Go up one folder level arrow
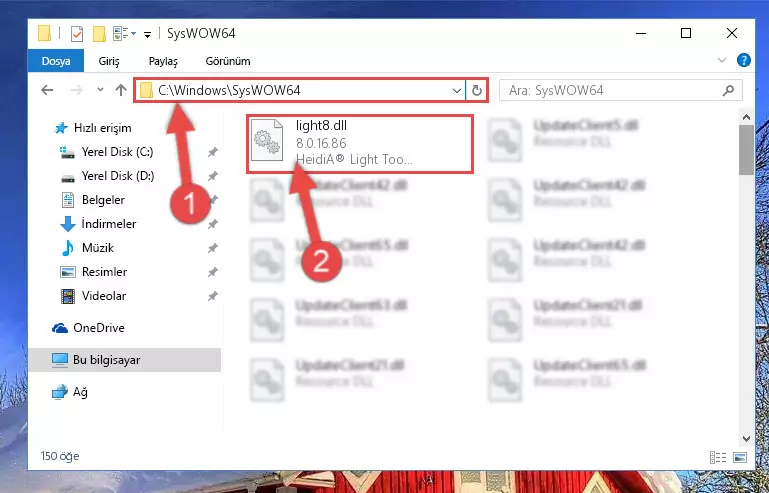Image resolution: width=769 pixels, height=493 pixels. pos(121,90)
